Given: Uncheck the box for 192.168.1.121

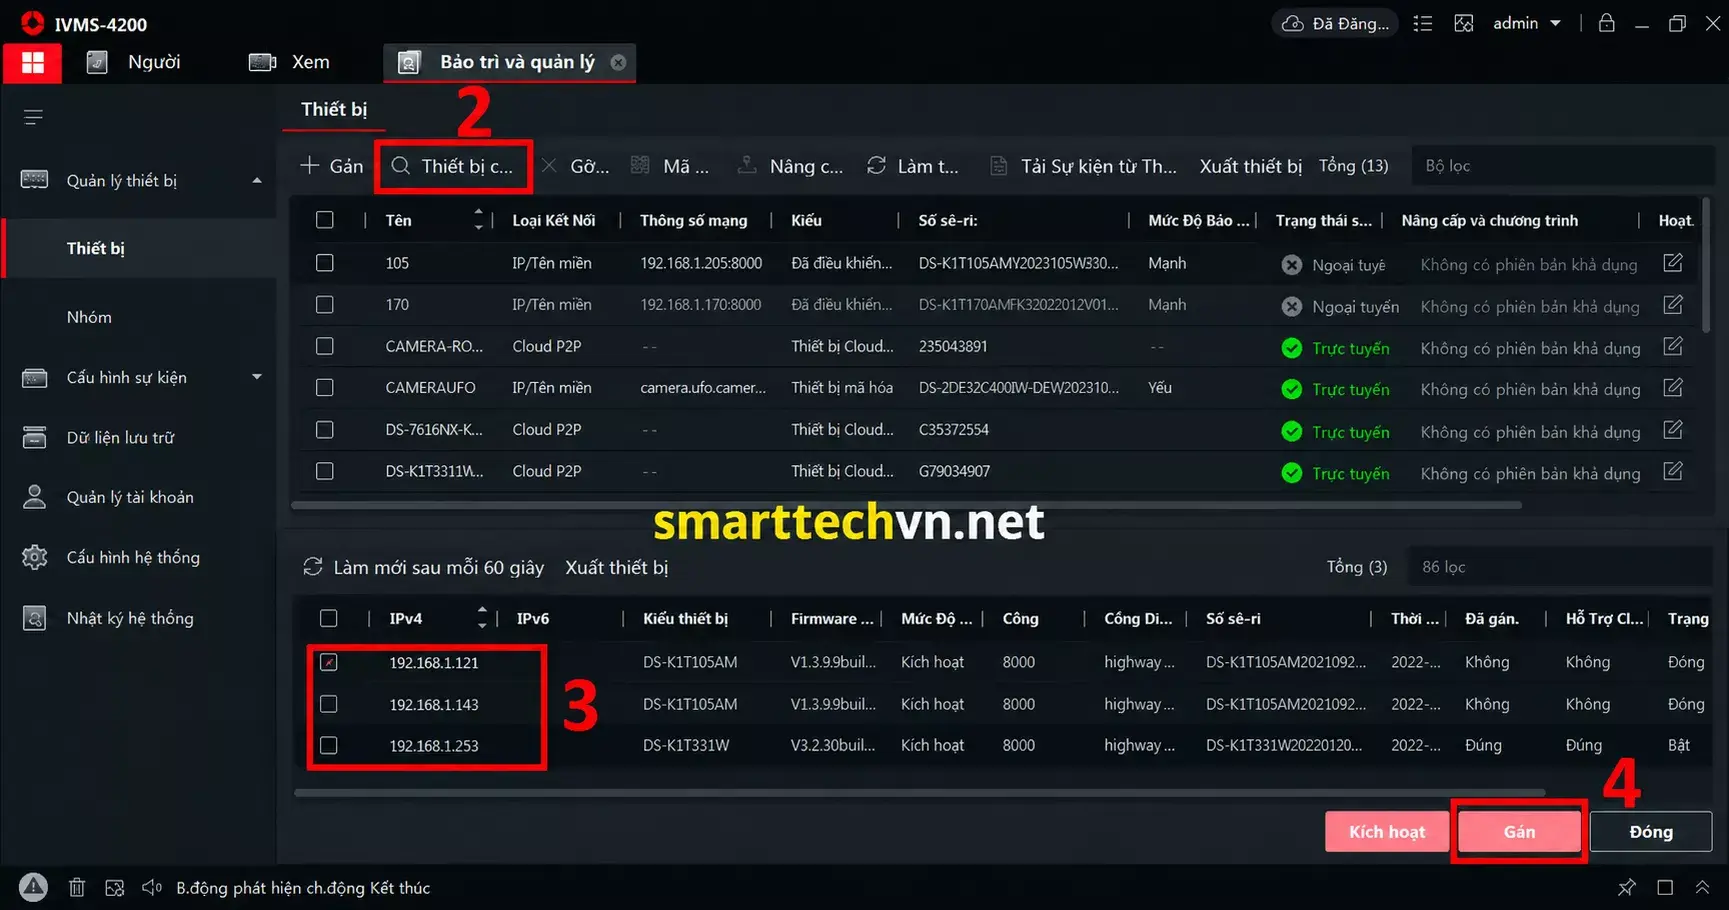Looking at the screenshot, I should pos(329,662).
